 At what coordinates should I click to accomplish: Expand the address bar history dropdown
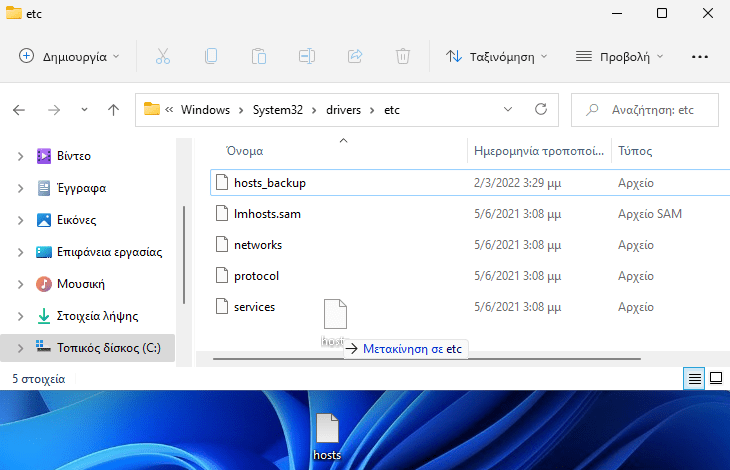[508, 109]
